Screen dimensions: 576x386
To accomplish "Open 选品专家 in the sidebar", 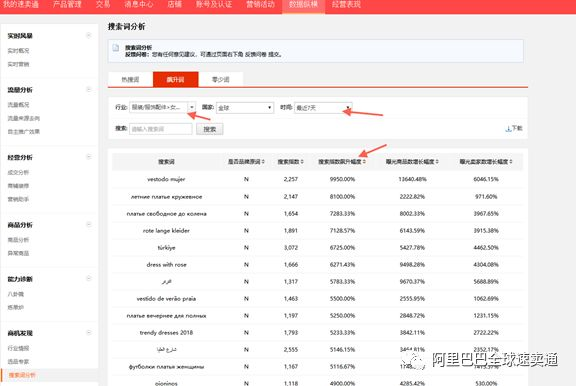I will point(18,361).
